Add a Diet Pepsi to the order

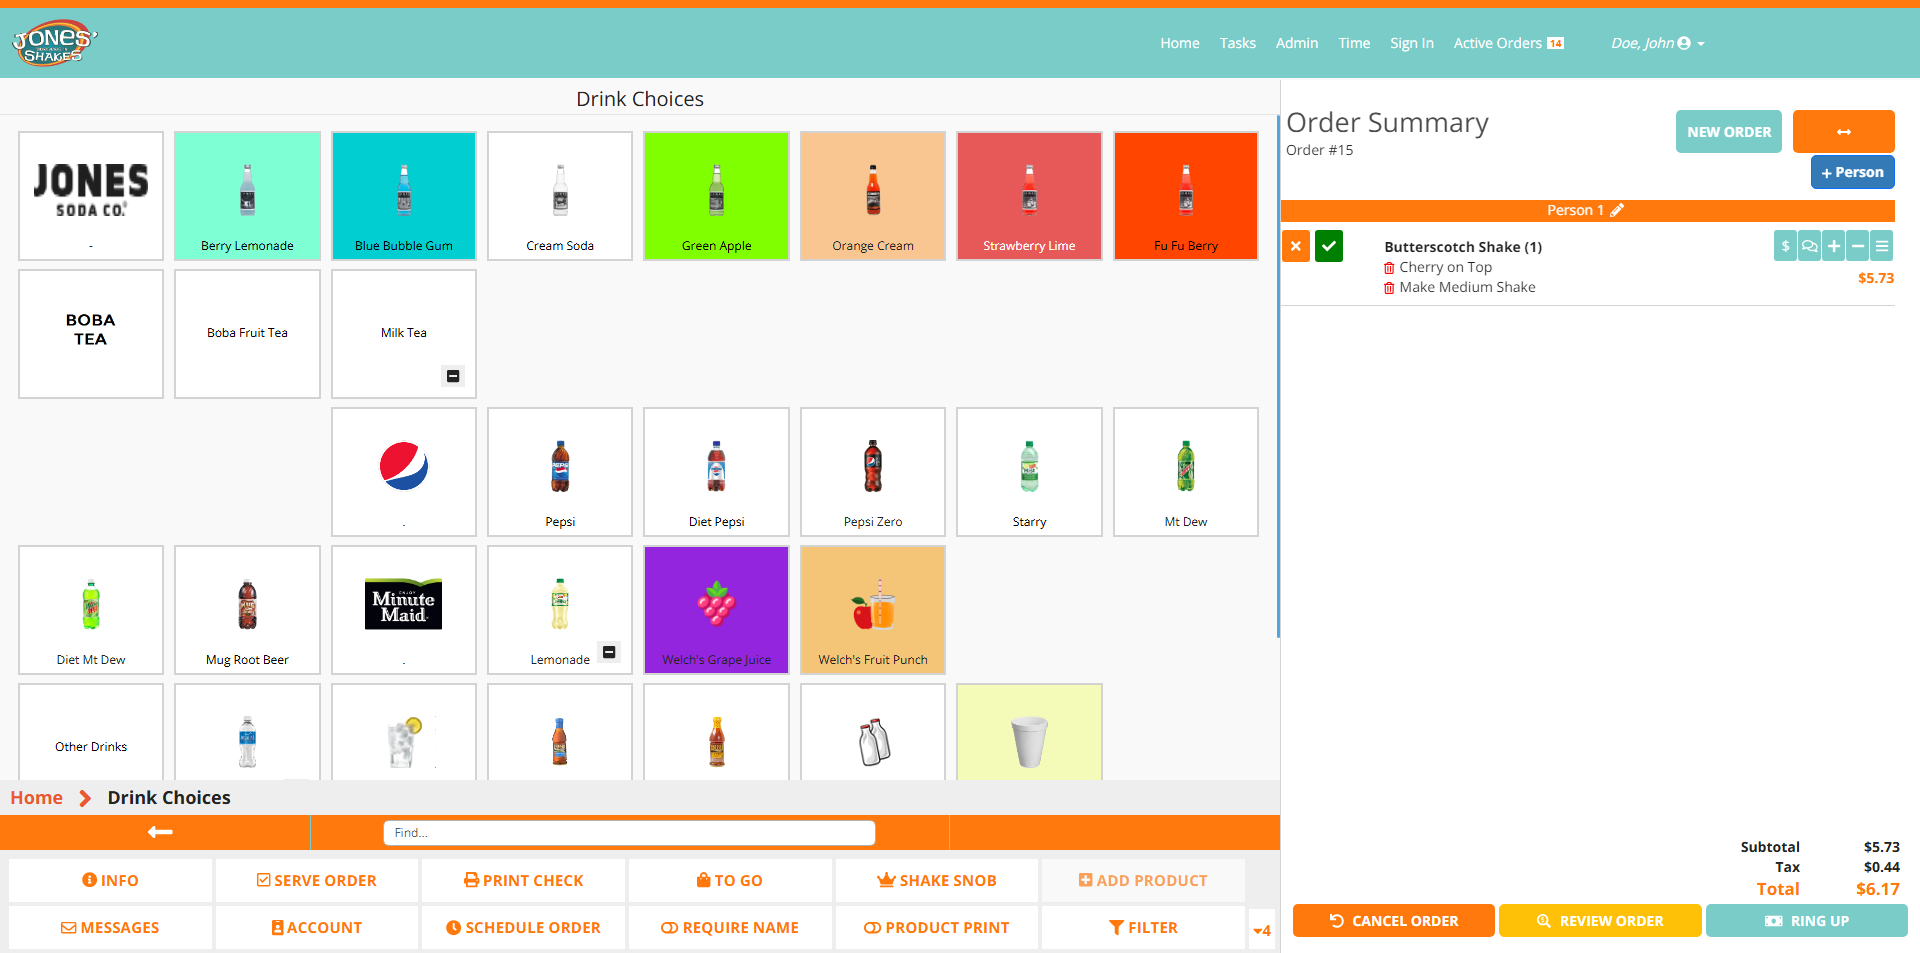716,472
